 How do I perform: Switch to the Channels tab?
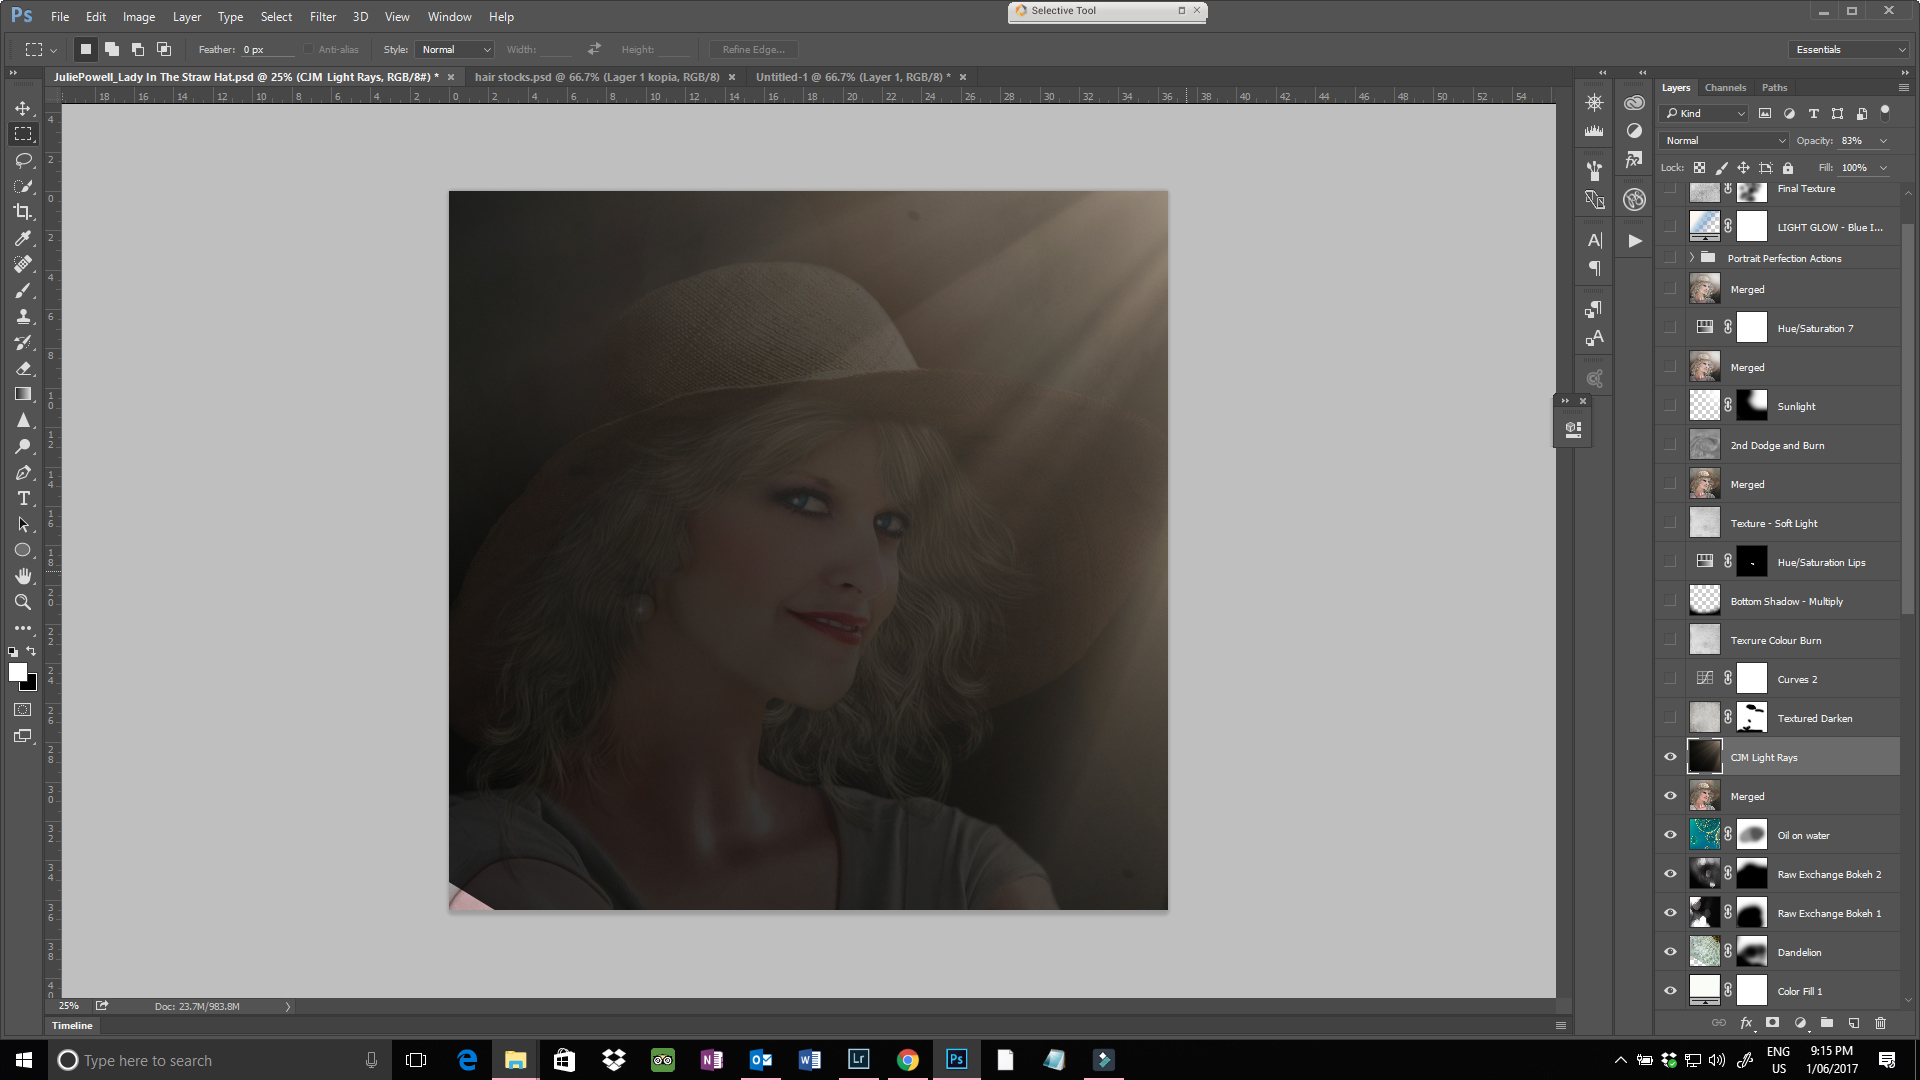click(x=1725, y=88)
